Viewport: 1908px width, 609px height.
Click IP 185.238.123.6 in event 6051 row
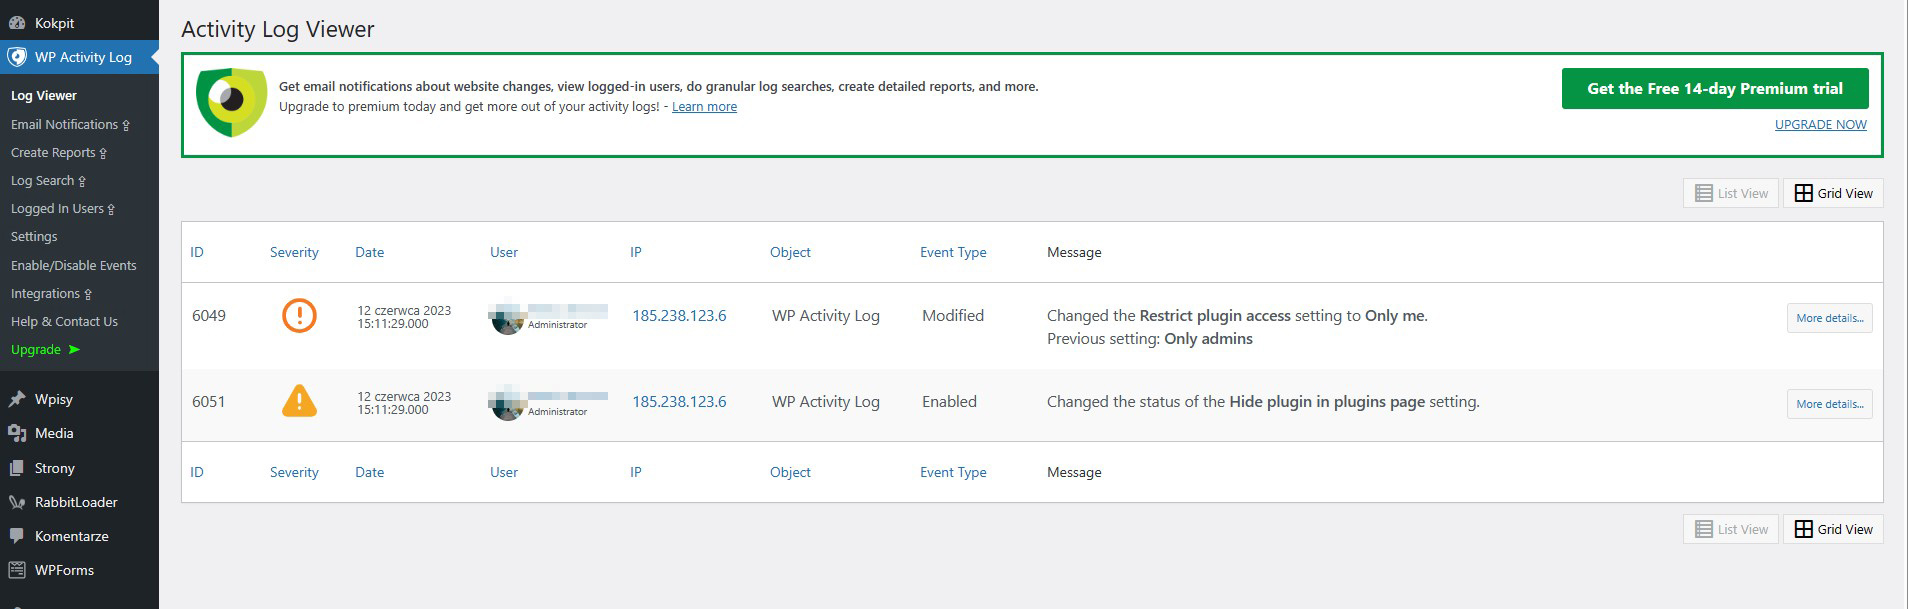(679, 402)
